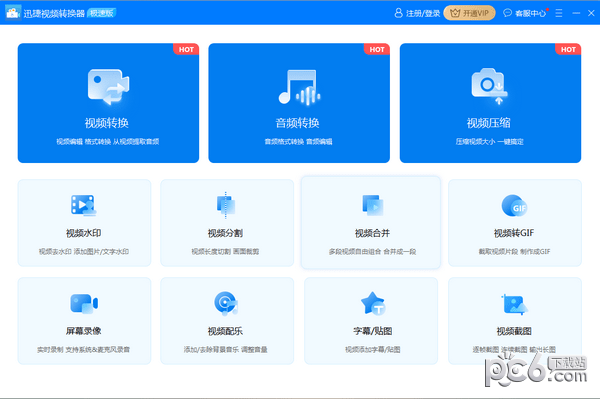
Task: Click description 截取视频片段 制作成GIF
Action: click(514, 251)
